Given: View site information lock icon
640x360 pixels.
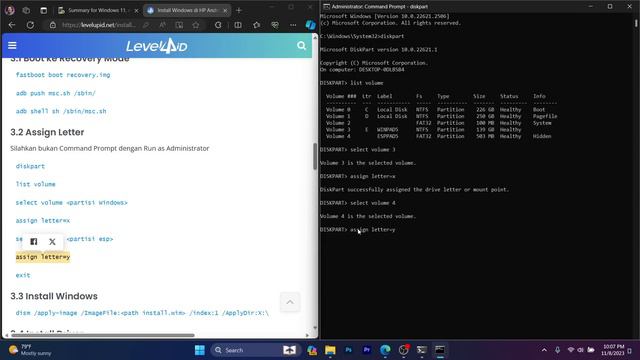Looking at the screenshot, I should 53,25.
